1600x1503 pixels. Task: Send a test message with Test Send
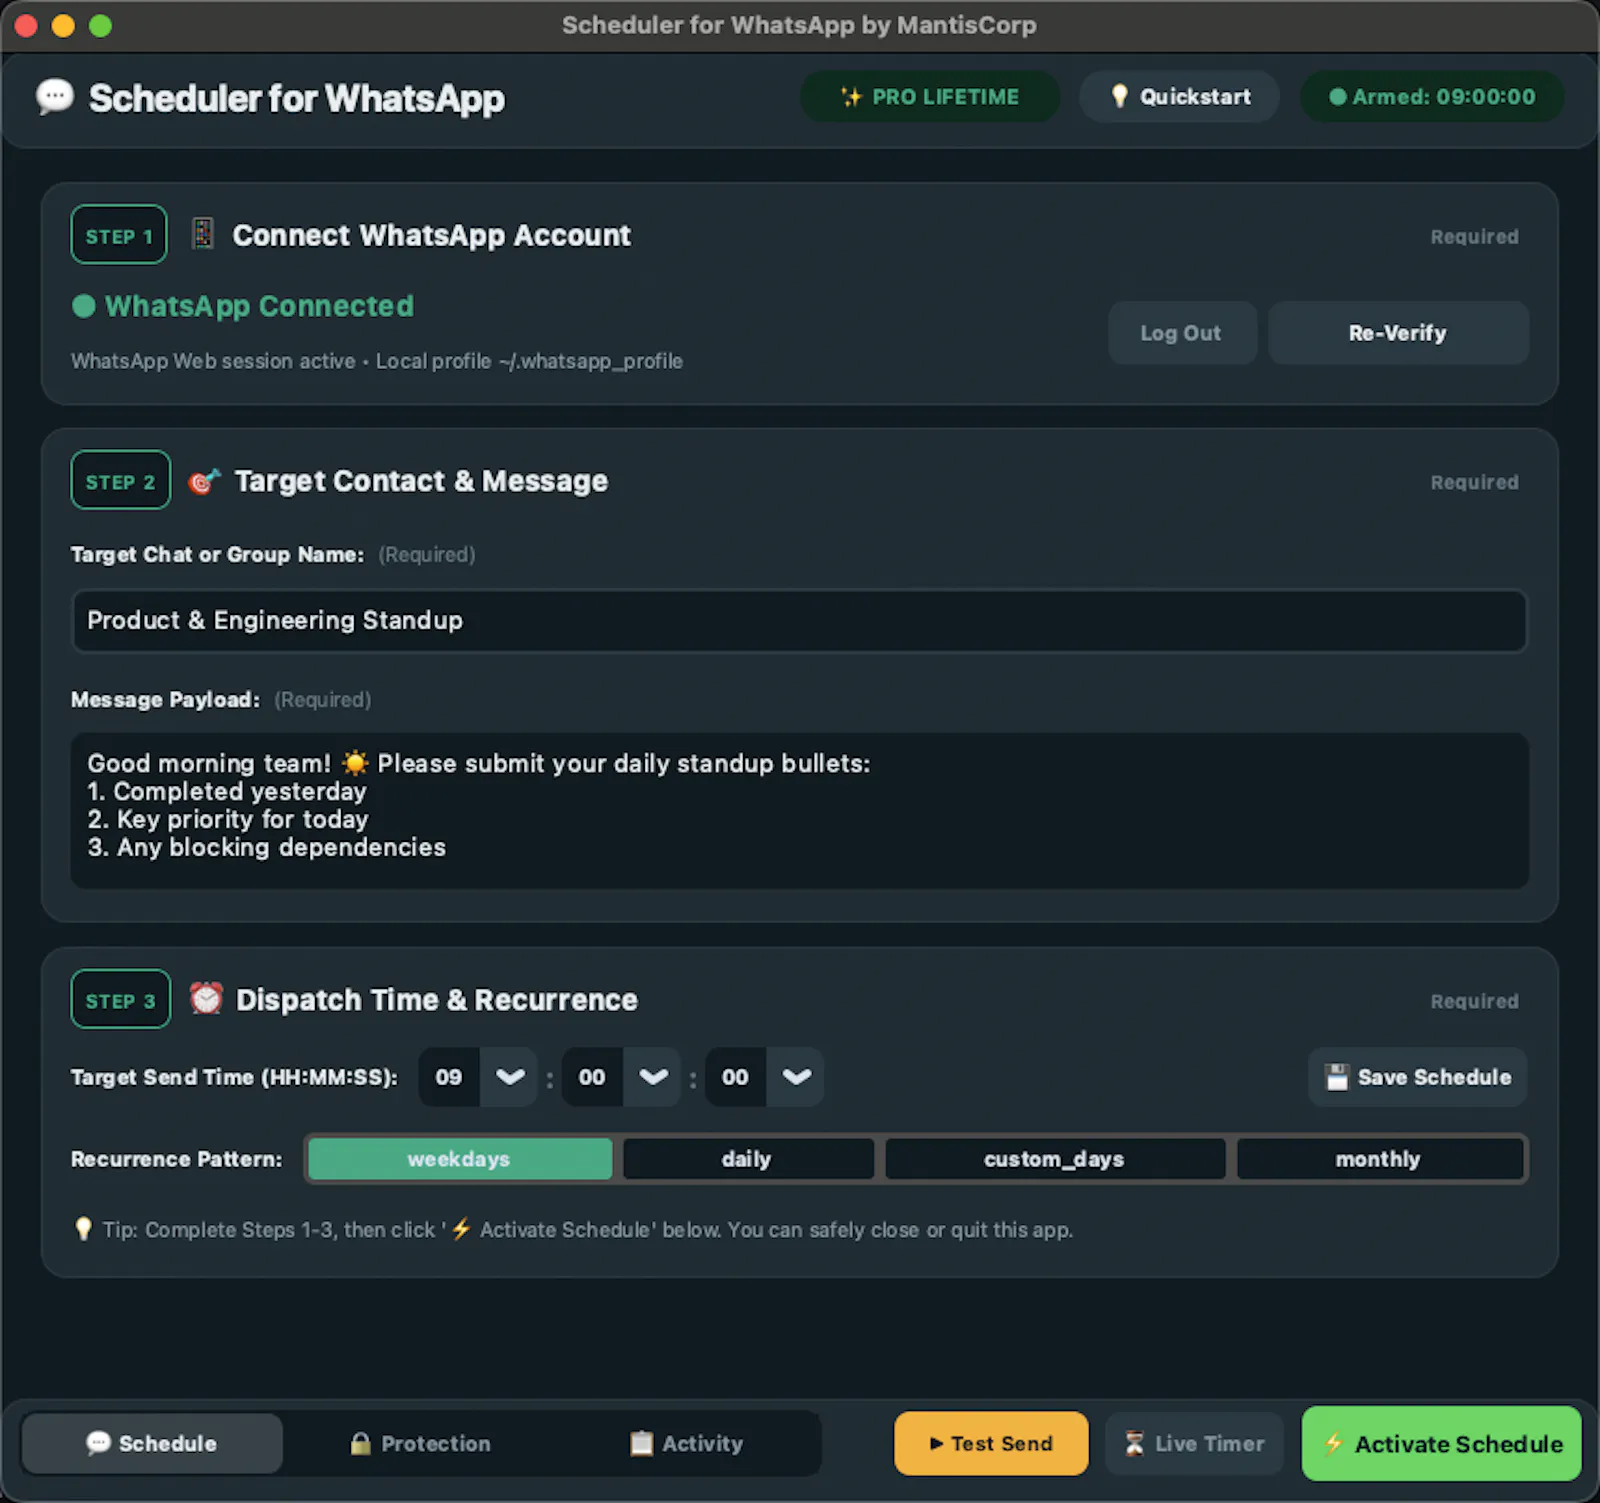[x=991, y=1443]
